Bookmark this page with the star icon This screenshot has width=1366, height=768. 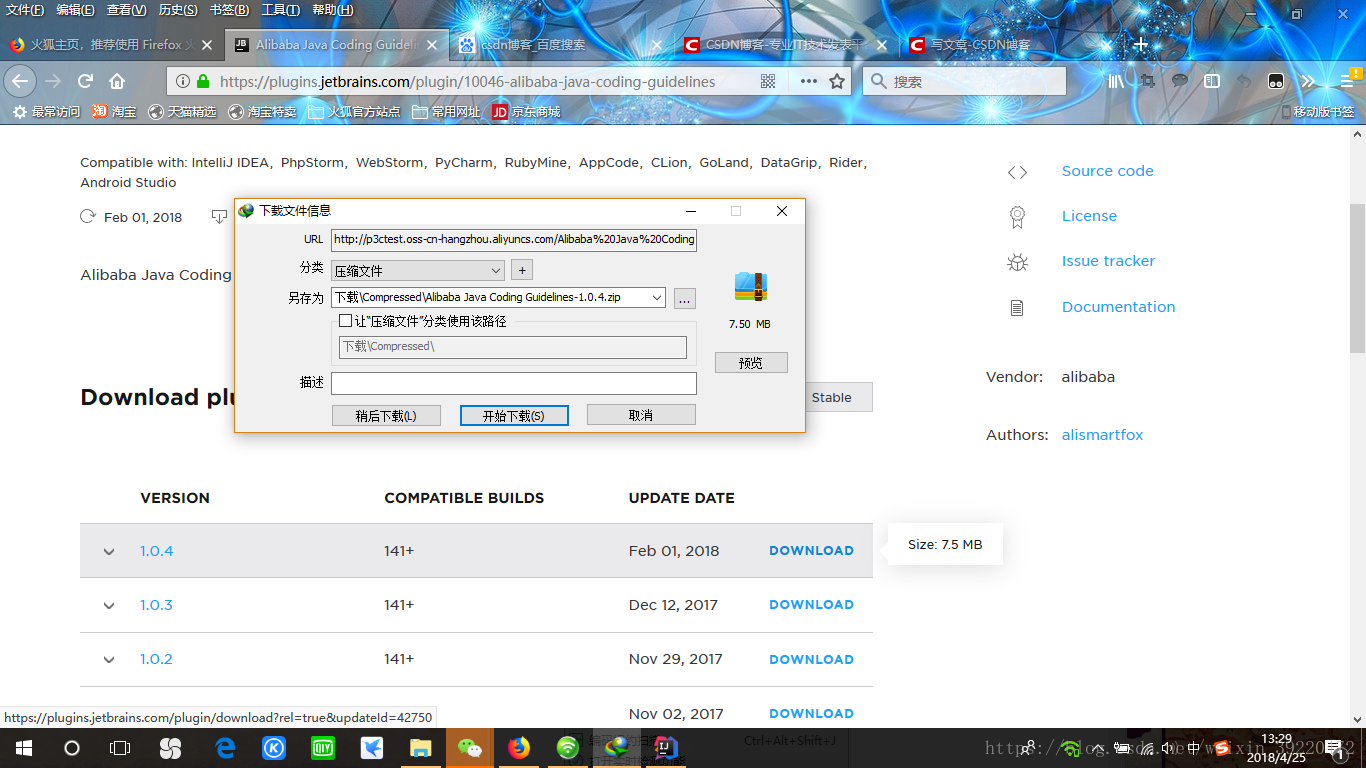click(x=837, y=81)
